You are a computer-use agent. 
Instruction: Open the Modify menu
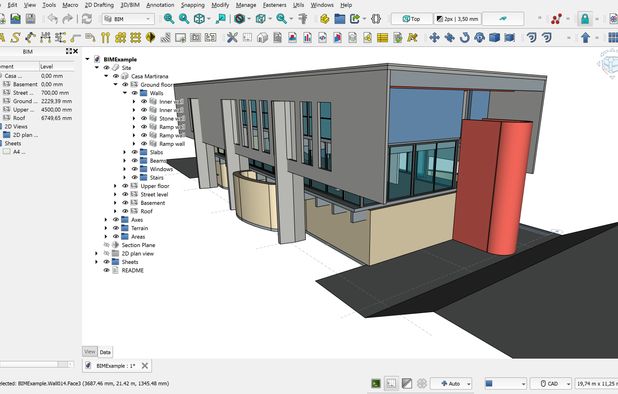click(220, 5)
